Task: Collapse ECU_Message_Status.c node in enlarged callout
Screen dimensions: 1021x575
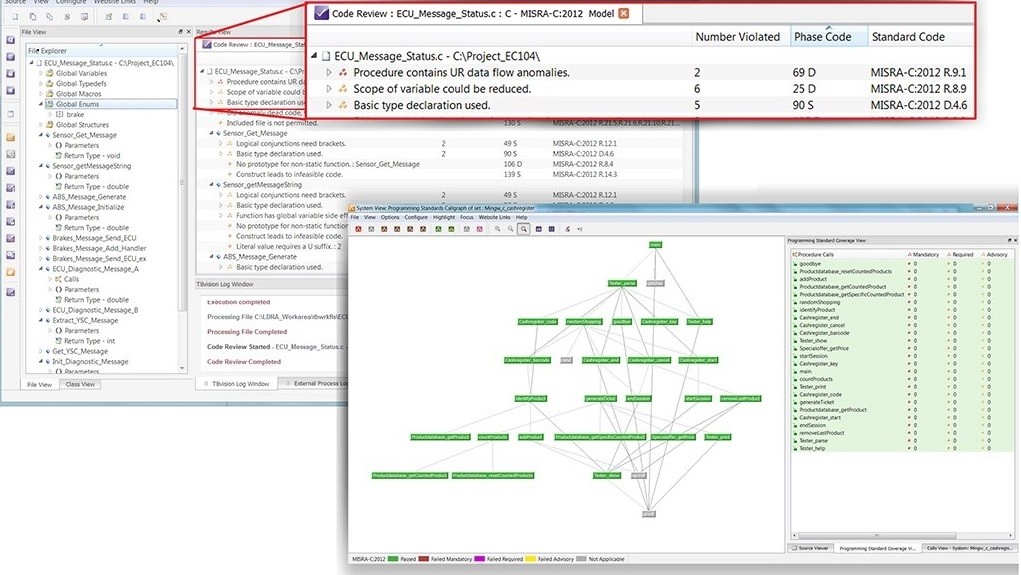Action: [x=316, y=56]
